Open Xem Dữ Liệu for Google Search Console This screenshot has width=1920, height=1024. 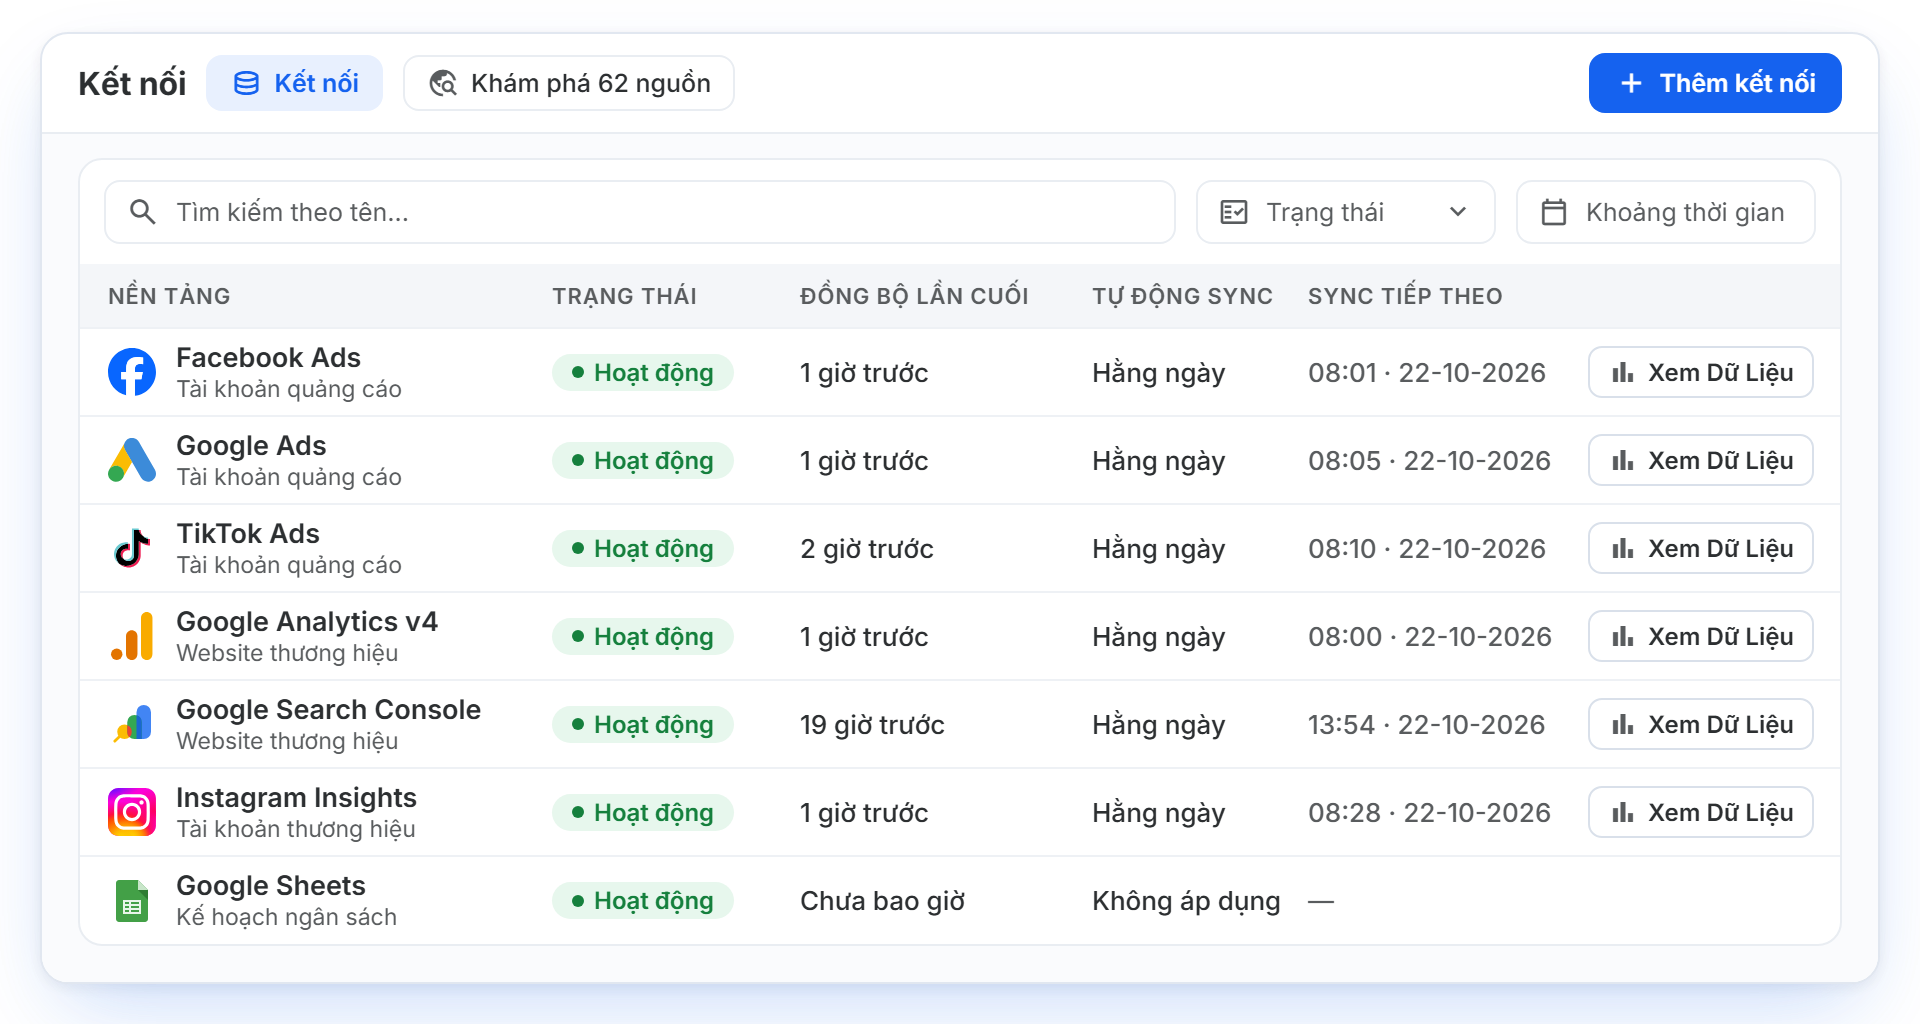click(1700, 724)
